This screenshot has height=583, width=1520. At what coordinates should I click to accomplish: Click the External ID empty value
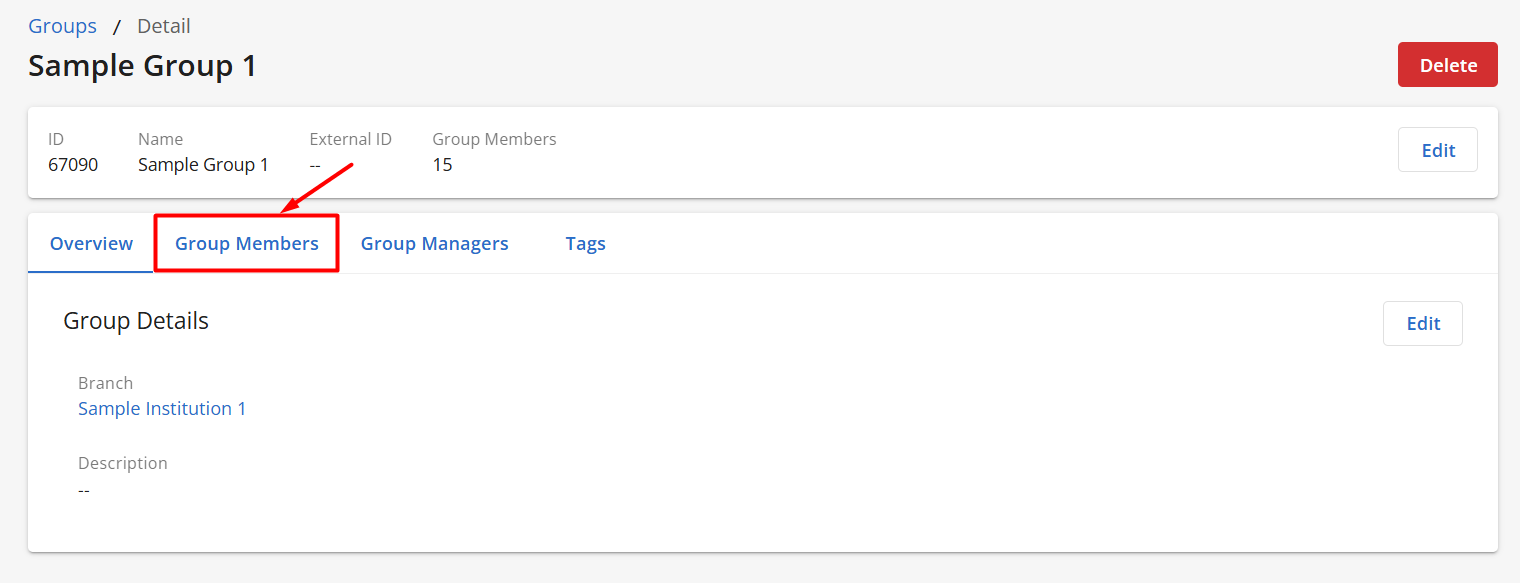pos(316,165)
